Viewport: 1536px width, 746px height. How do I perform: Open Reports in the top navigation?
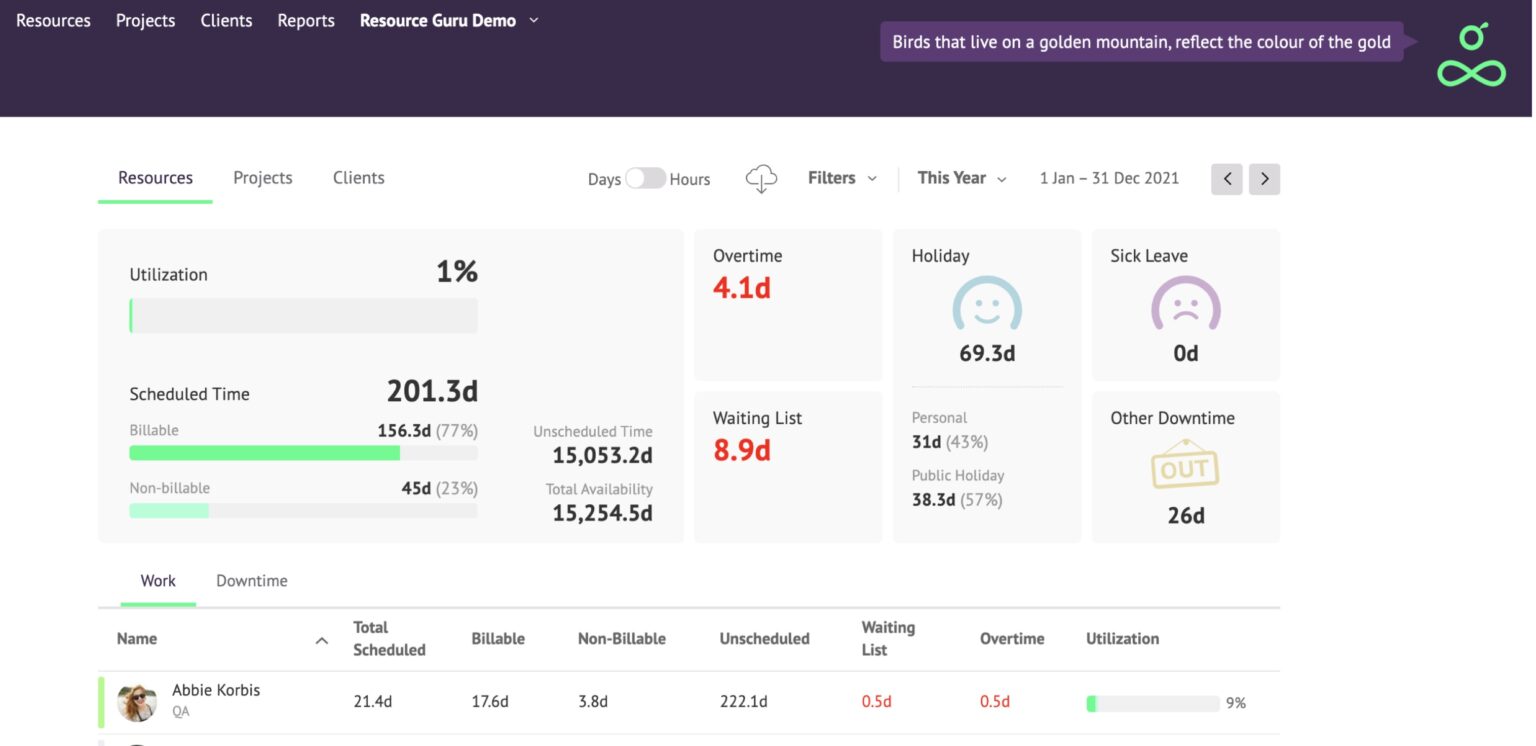coord(306,20)
